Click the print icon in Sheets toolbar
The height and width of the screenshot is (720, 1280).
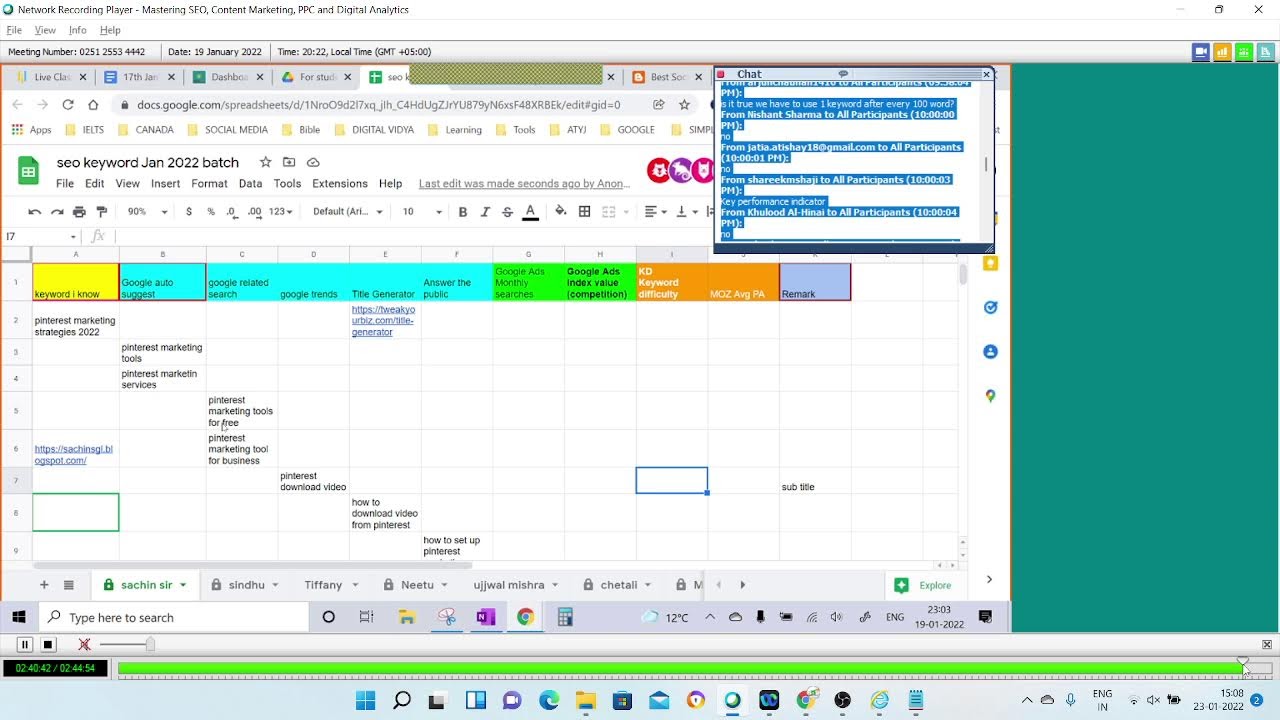tap(79, 212)
